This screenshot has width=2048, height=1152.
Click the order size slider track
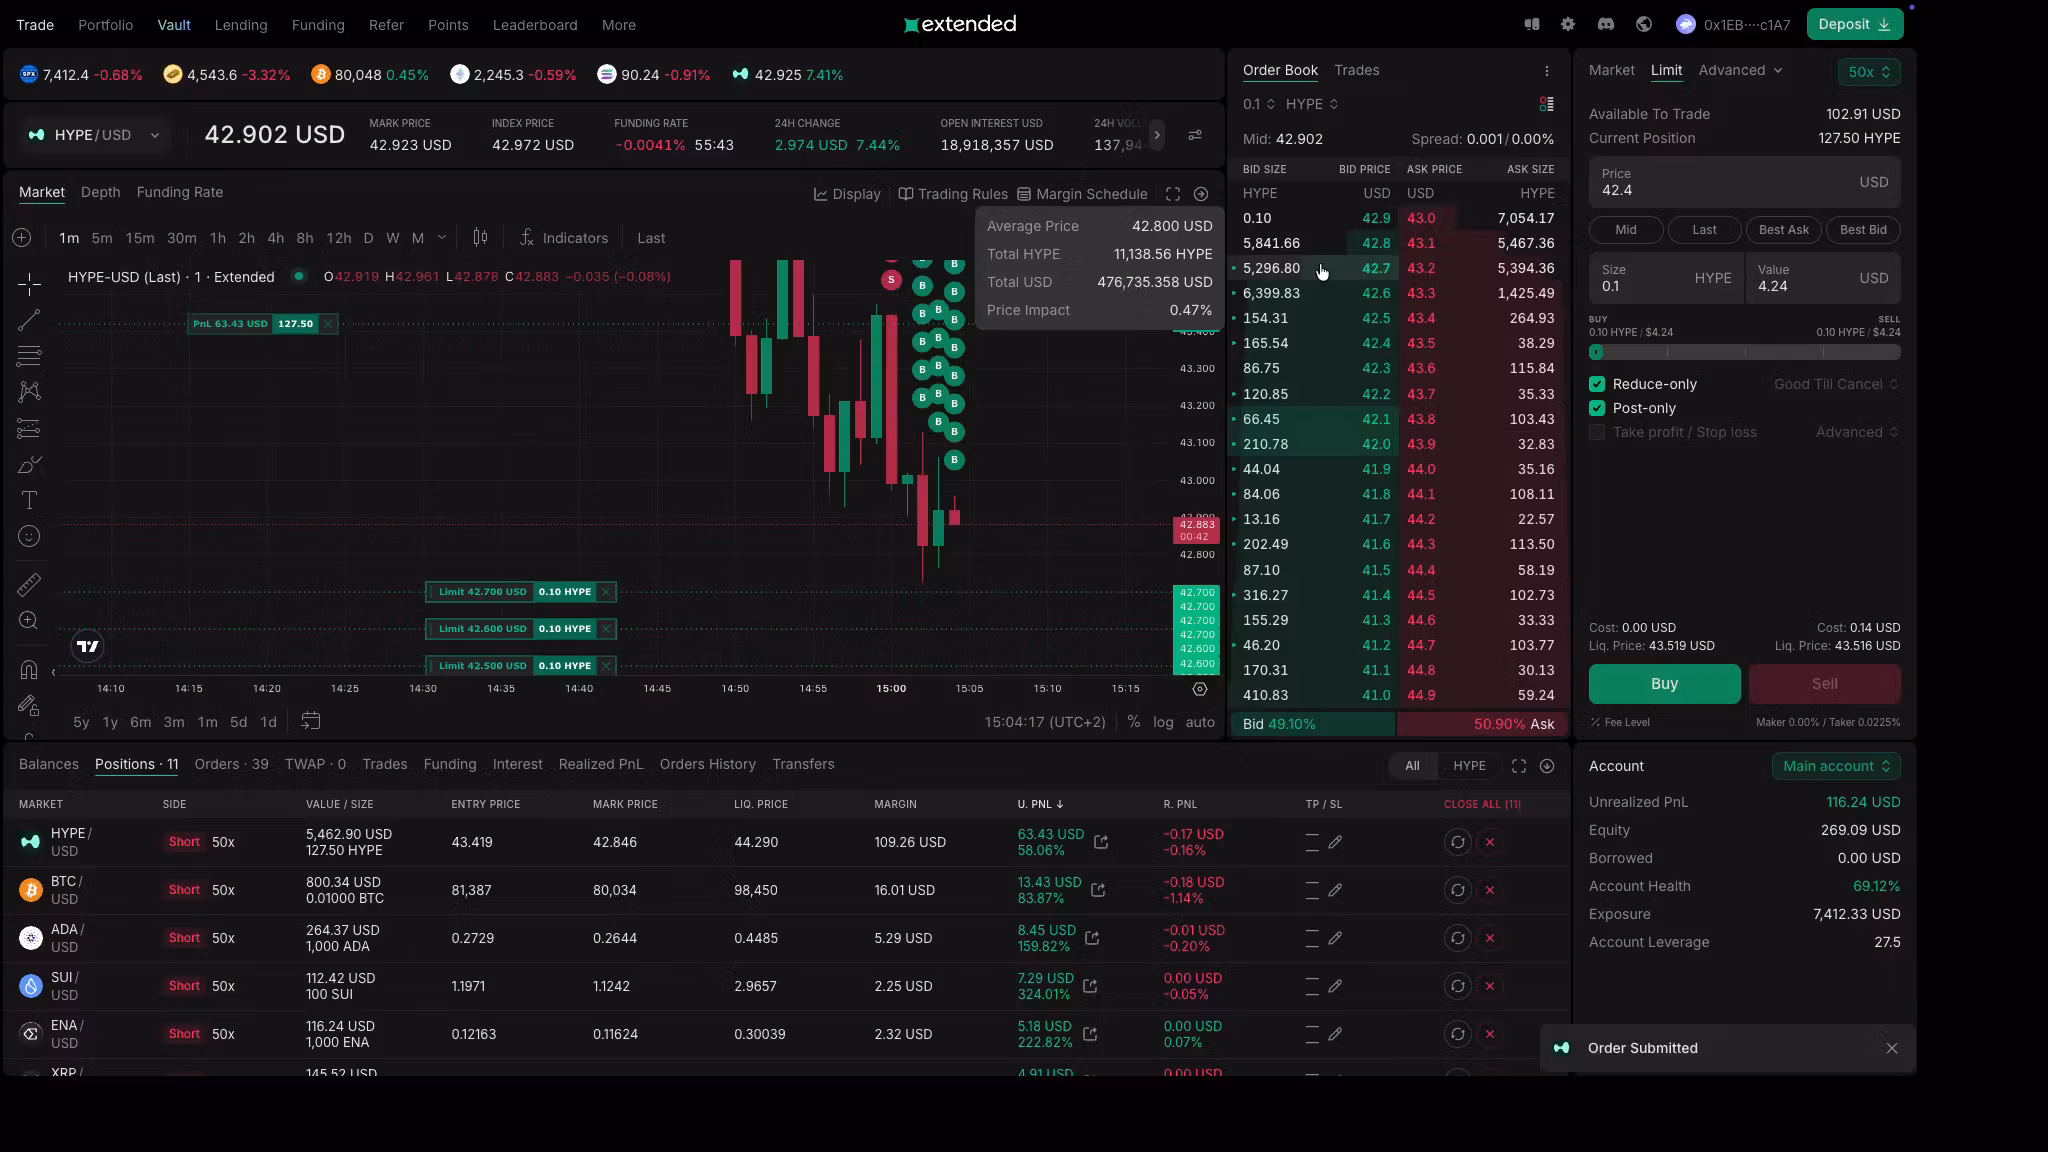pos(1745,352)
